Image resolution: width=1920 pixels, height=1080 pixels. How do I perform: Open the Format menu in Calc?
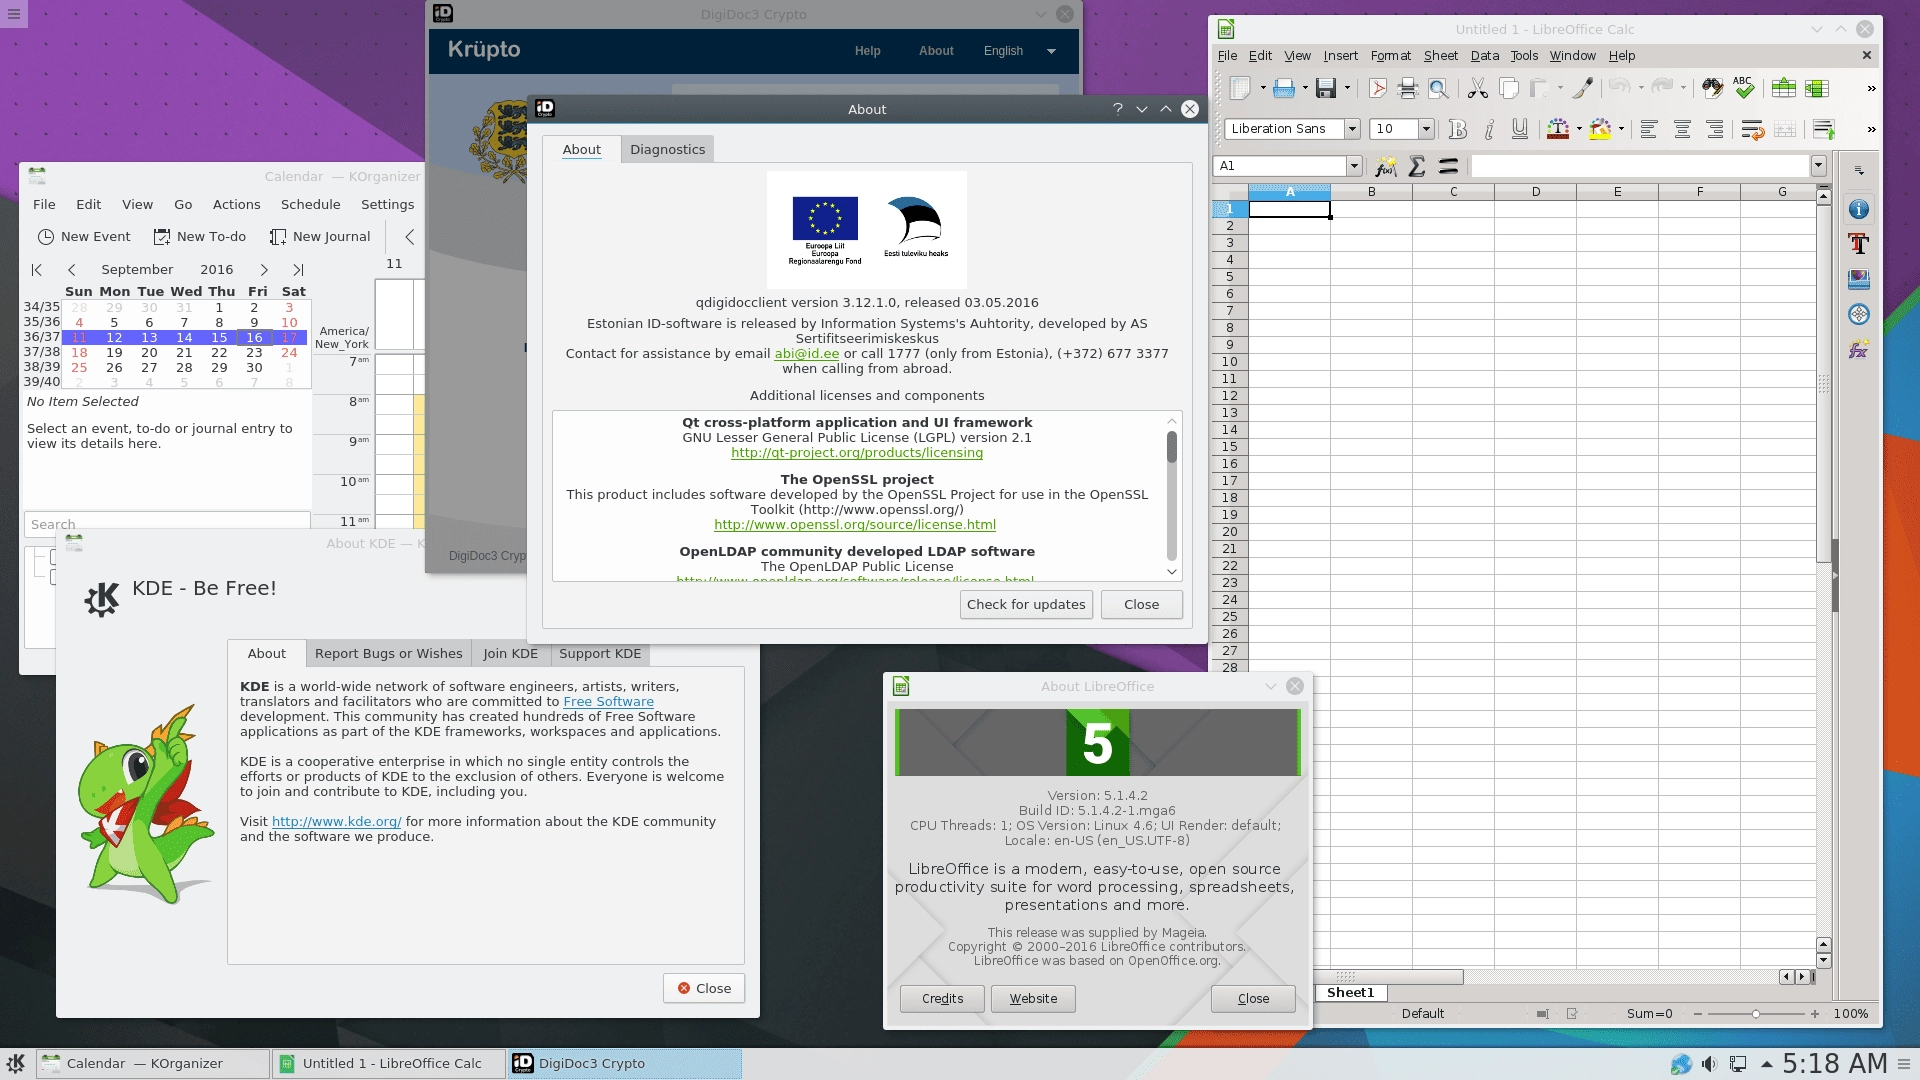(1390, 56)
